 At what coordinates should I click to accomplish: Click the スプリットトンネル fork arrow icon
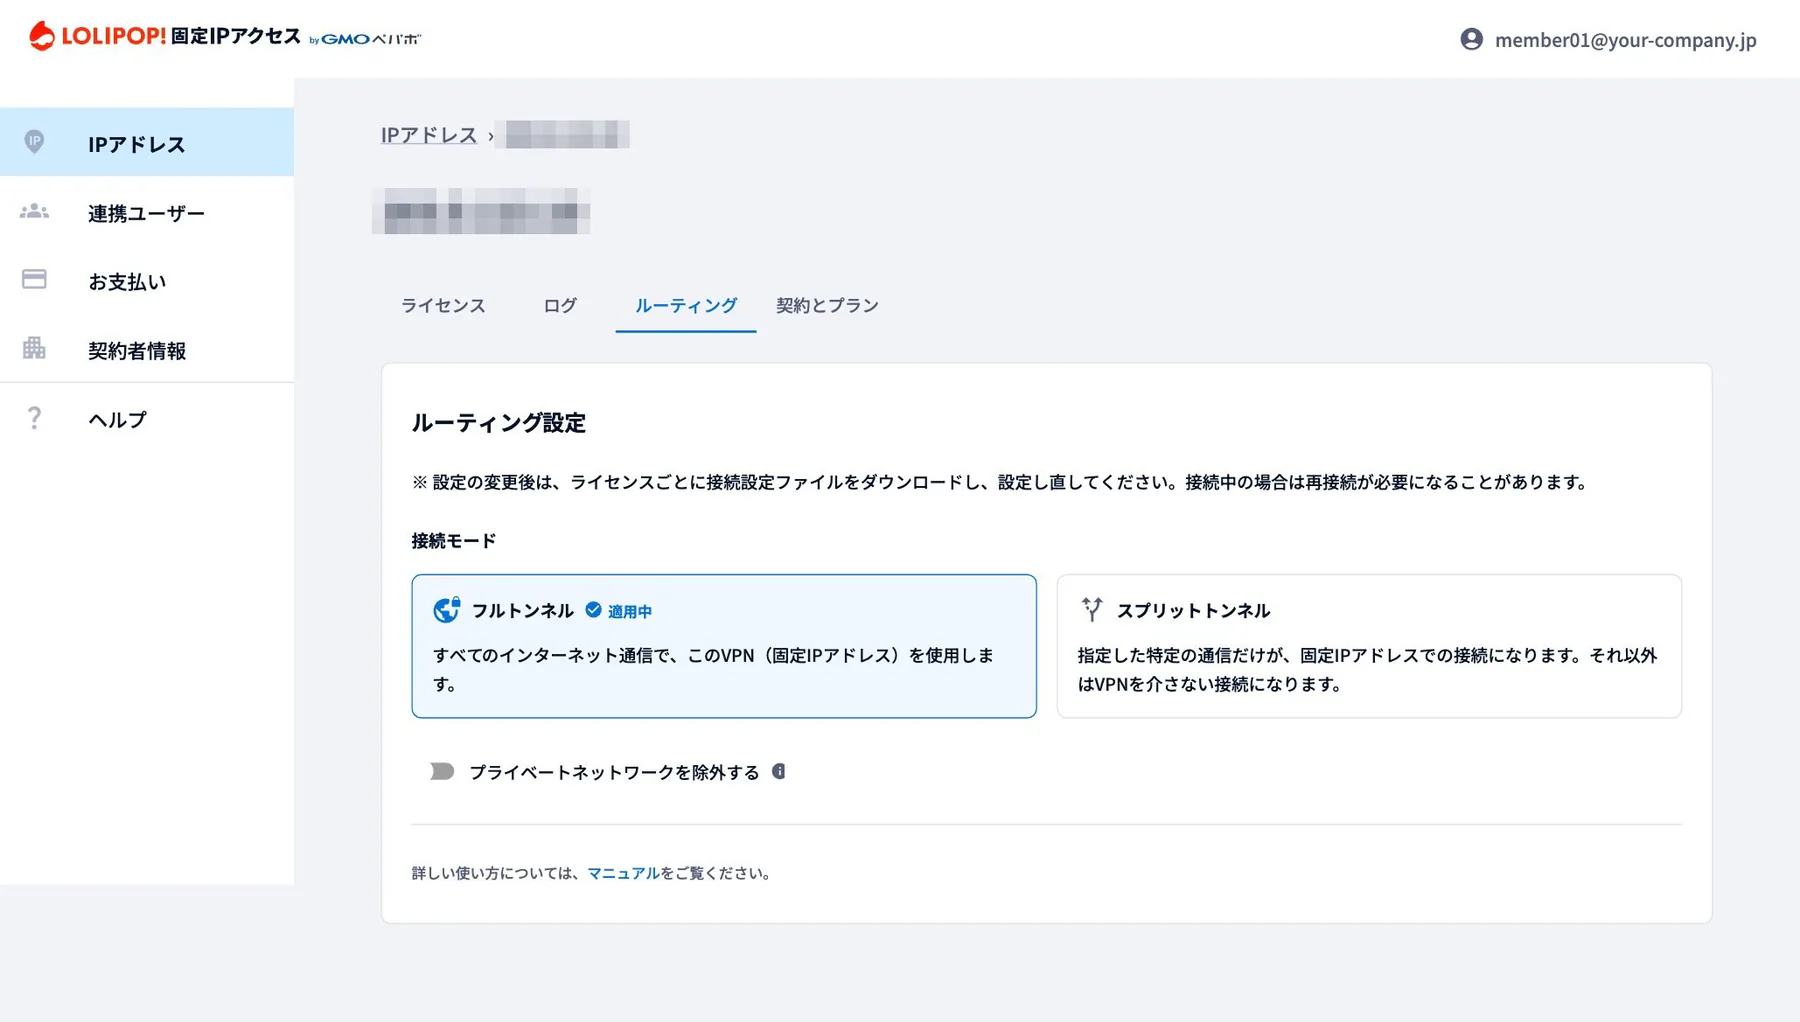(1092, 609)
